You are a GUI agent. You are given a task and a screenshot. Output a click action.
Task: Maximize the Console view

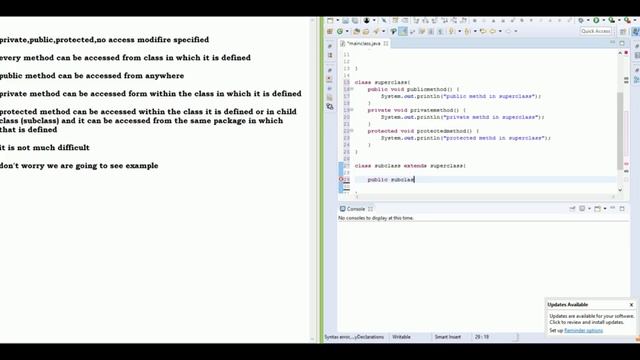622,209
